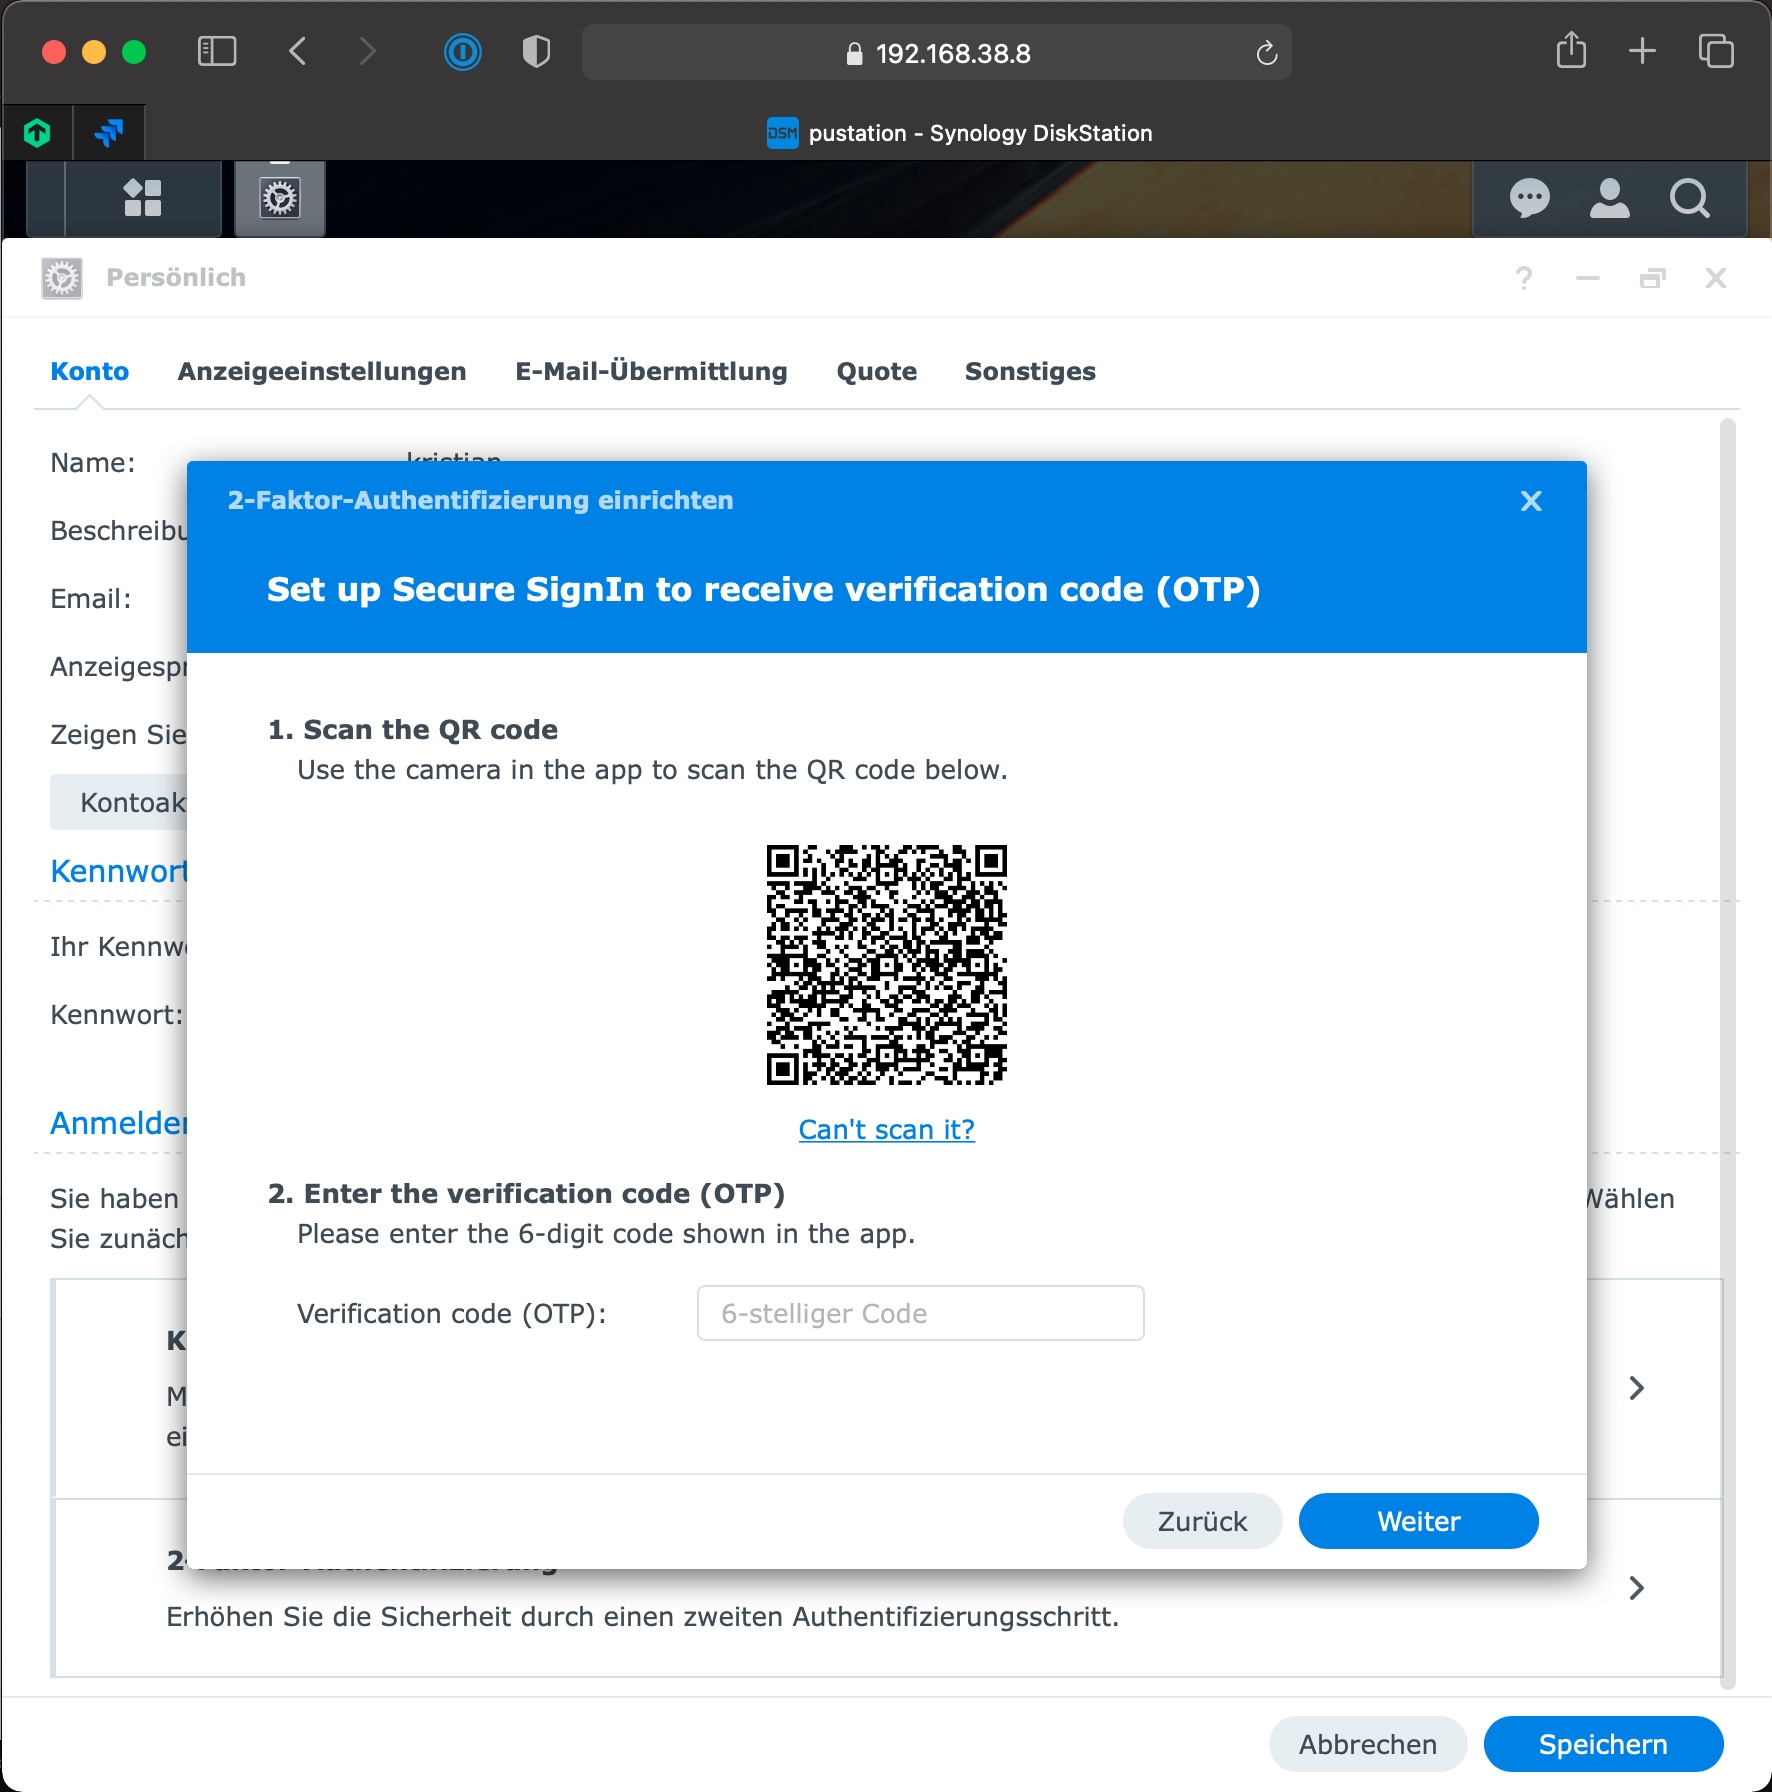Expand the 2-Faktor-Authentifizierung row chevron
This screenshot has height=1792, width=1772.
[1636, 1588]
